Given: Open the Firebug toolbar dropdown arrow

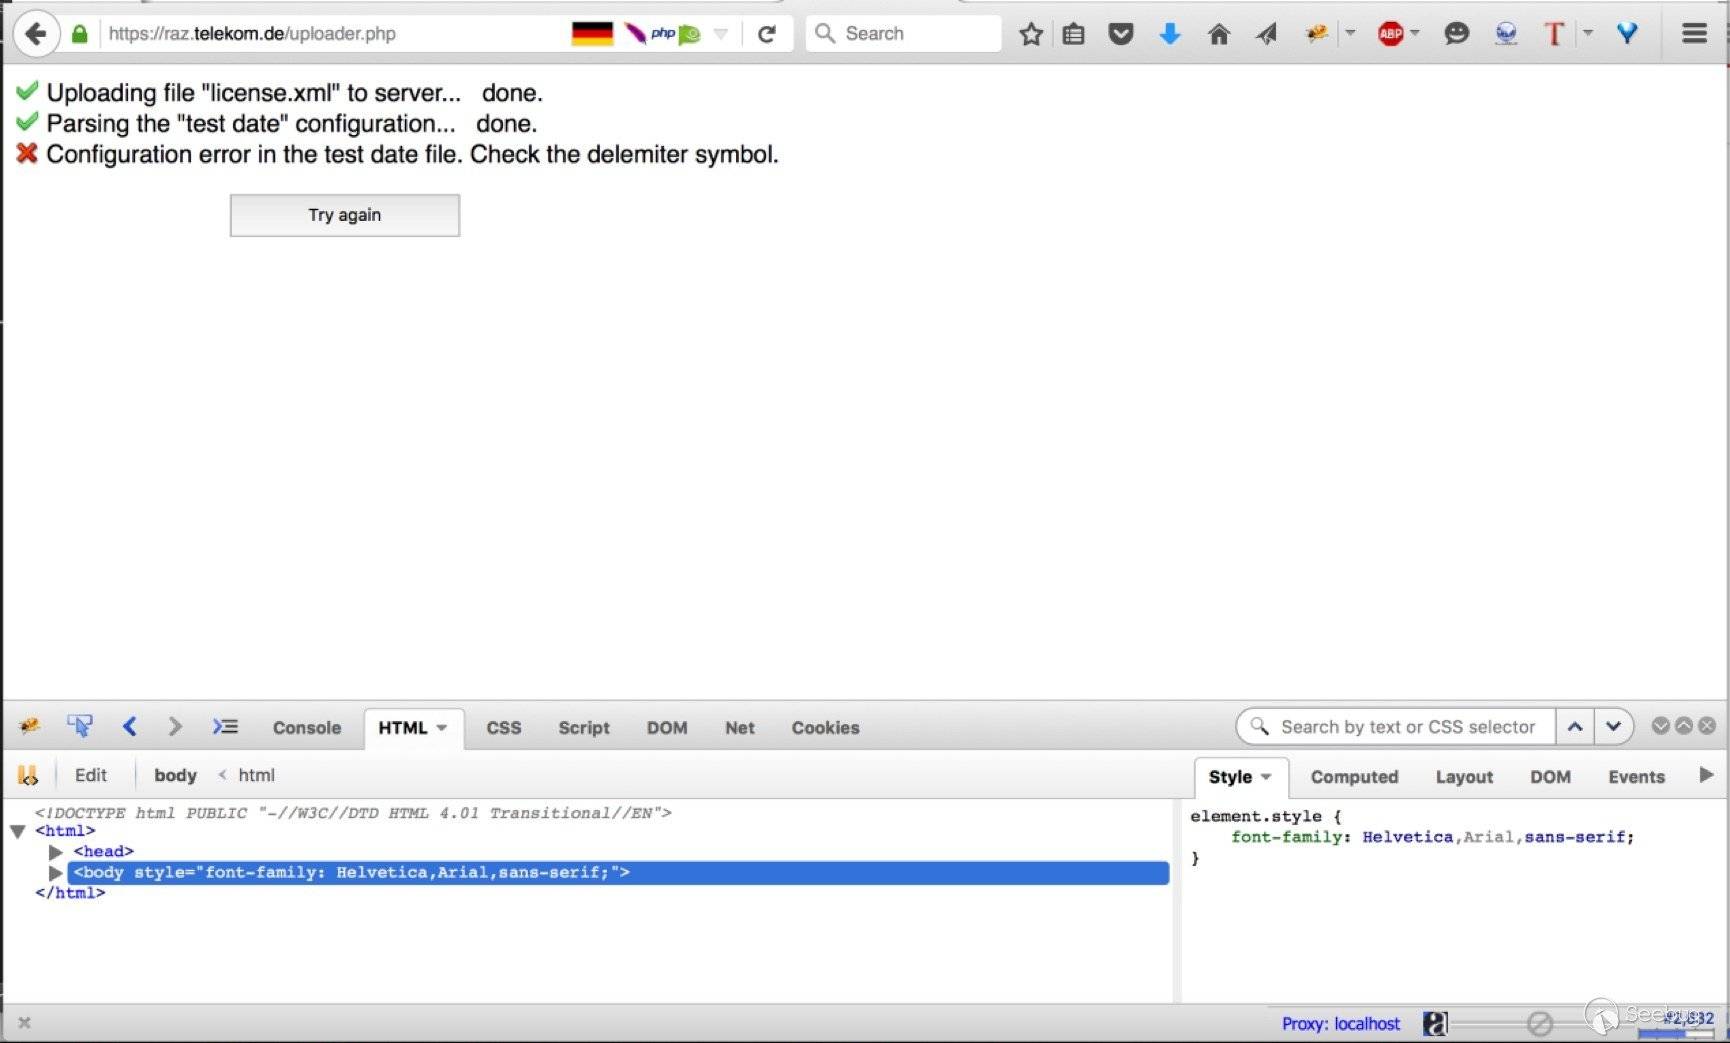Looking at the screenshot, I should 1350,33.
